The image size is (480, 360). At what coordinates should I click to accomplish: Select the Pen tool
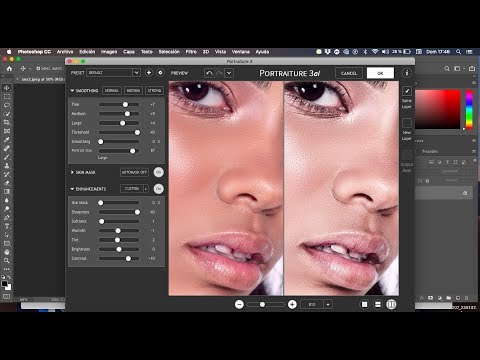[x=6, y=218]
